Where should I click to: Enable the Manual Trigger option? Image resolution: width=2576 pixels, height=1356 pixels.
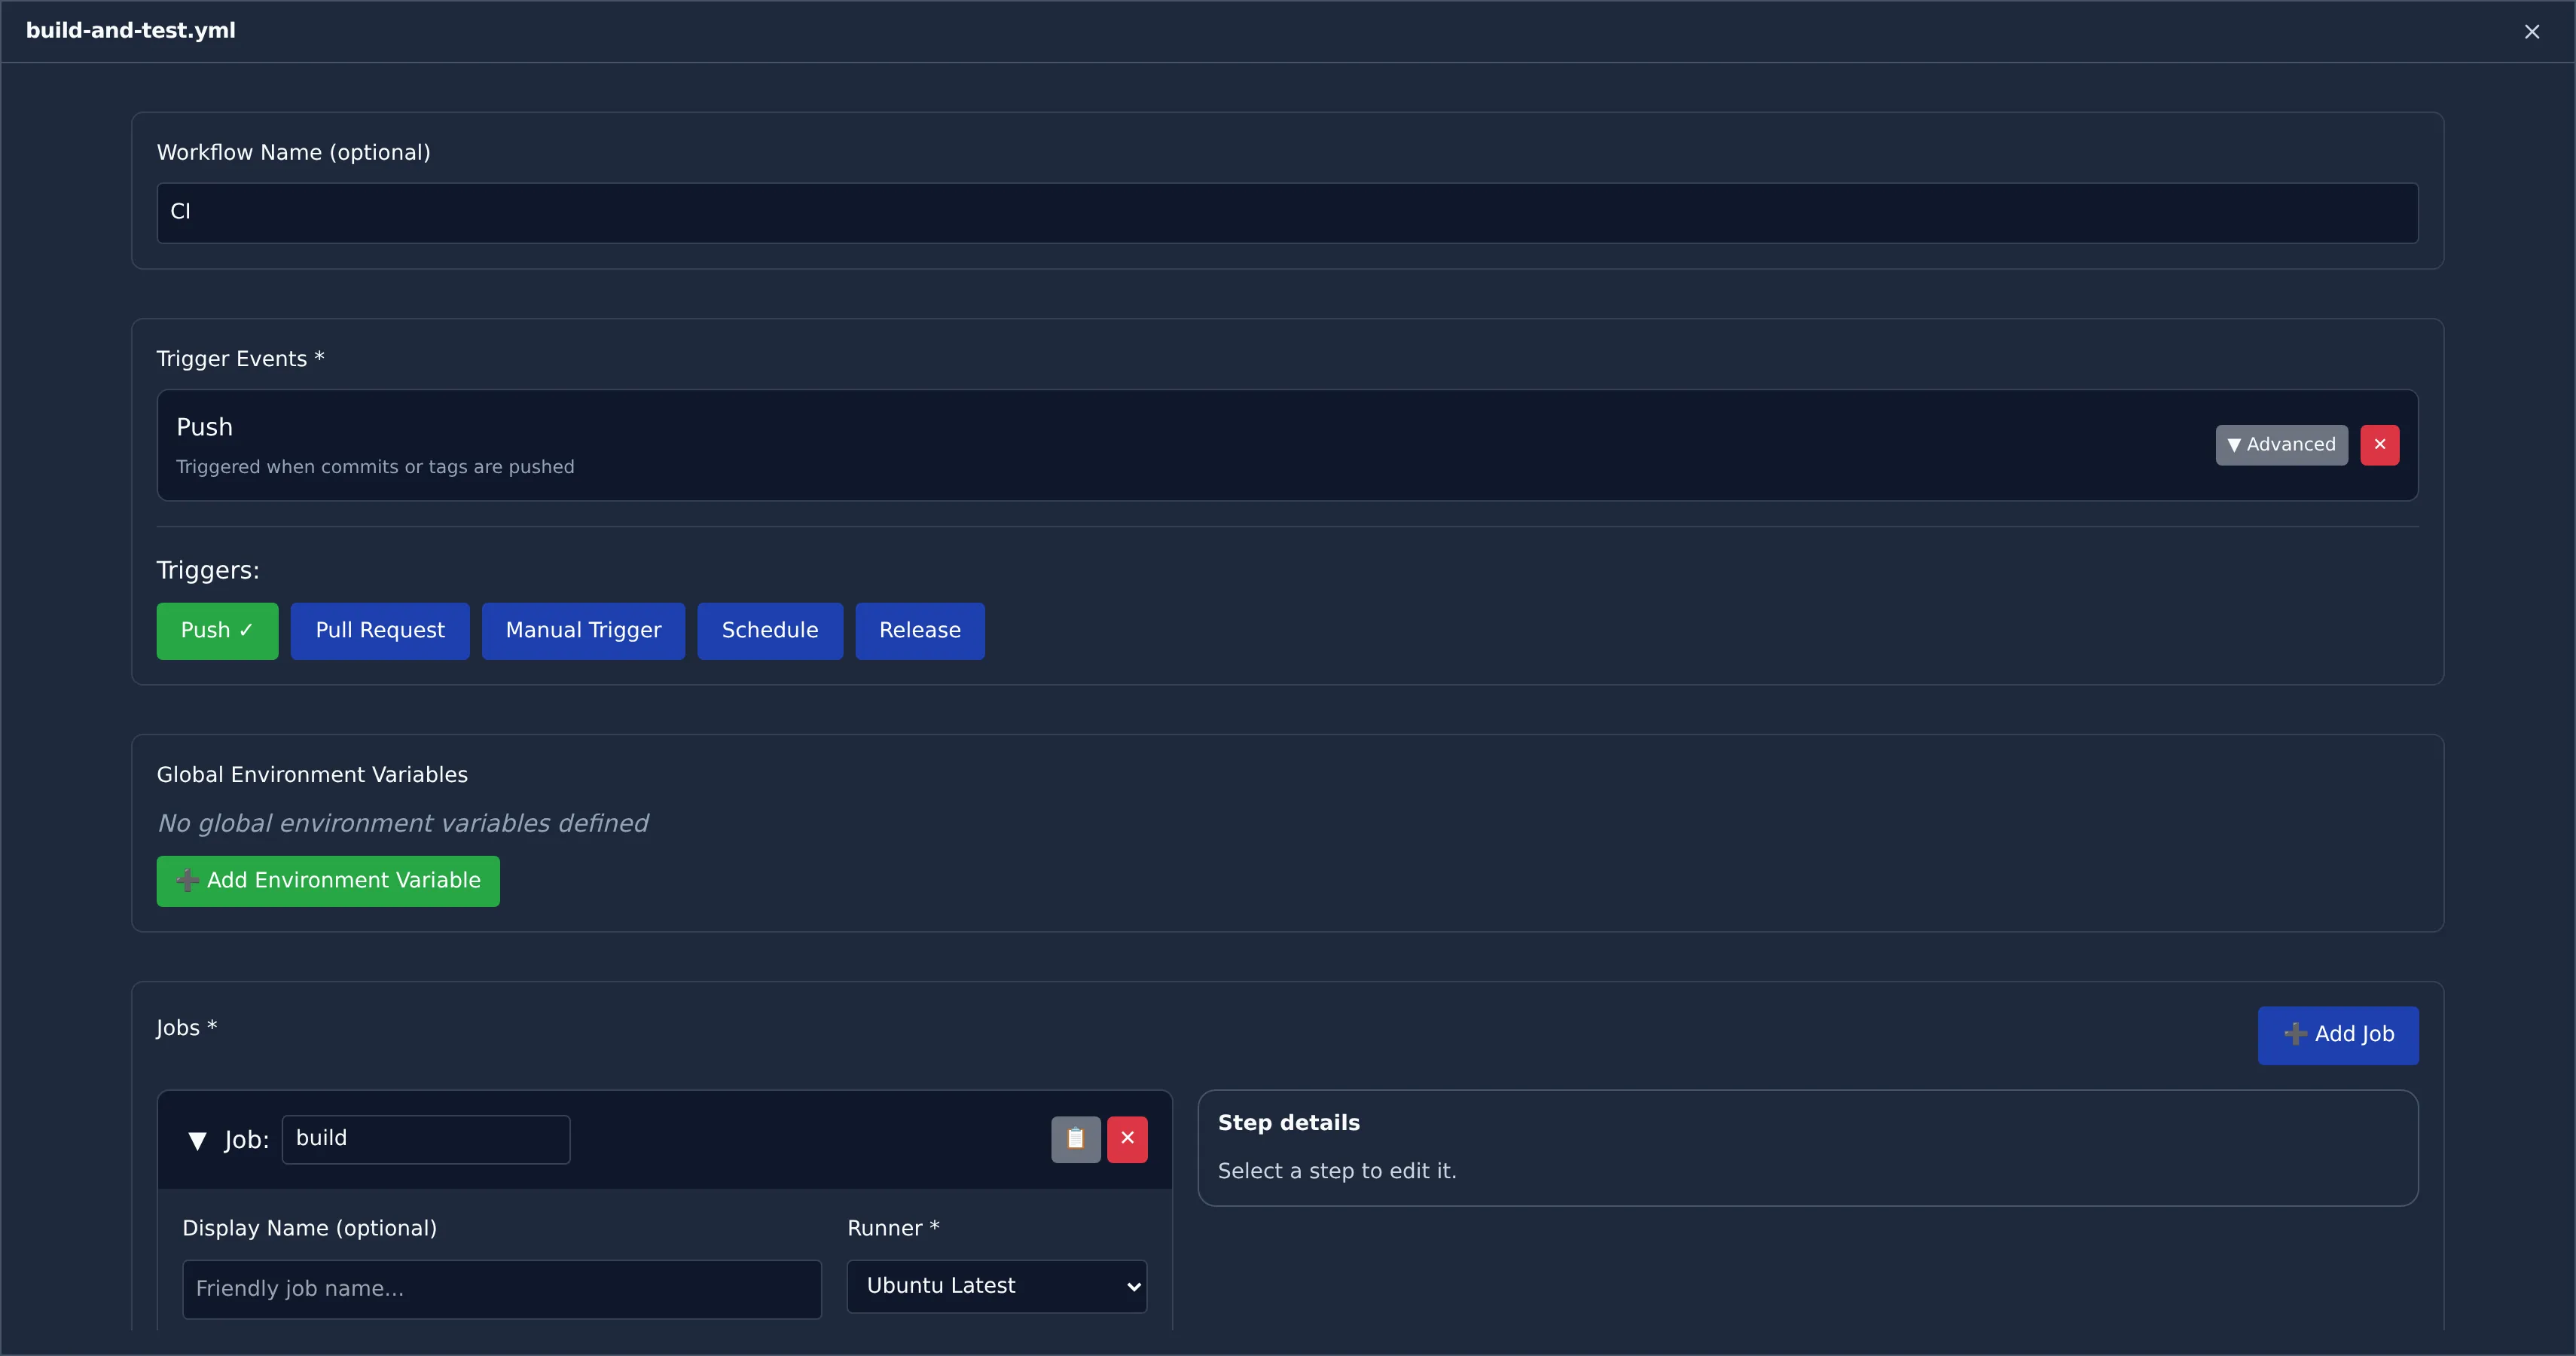583,631
